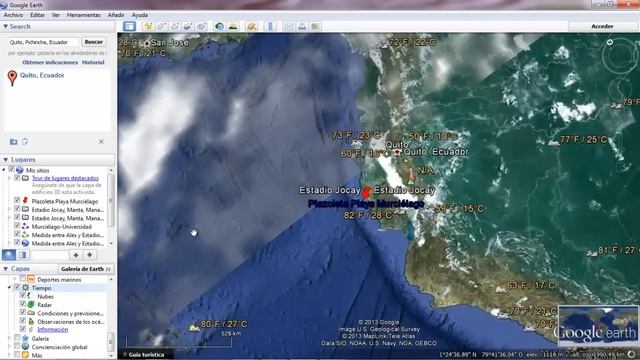This screenshot has height=360, width=640.
Task: Open the Añadir menu
Action: click(116, 15)
